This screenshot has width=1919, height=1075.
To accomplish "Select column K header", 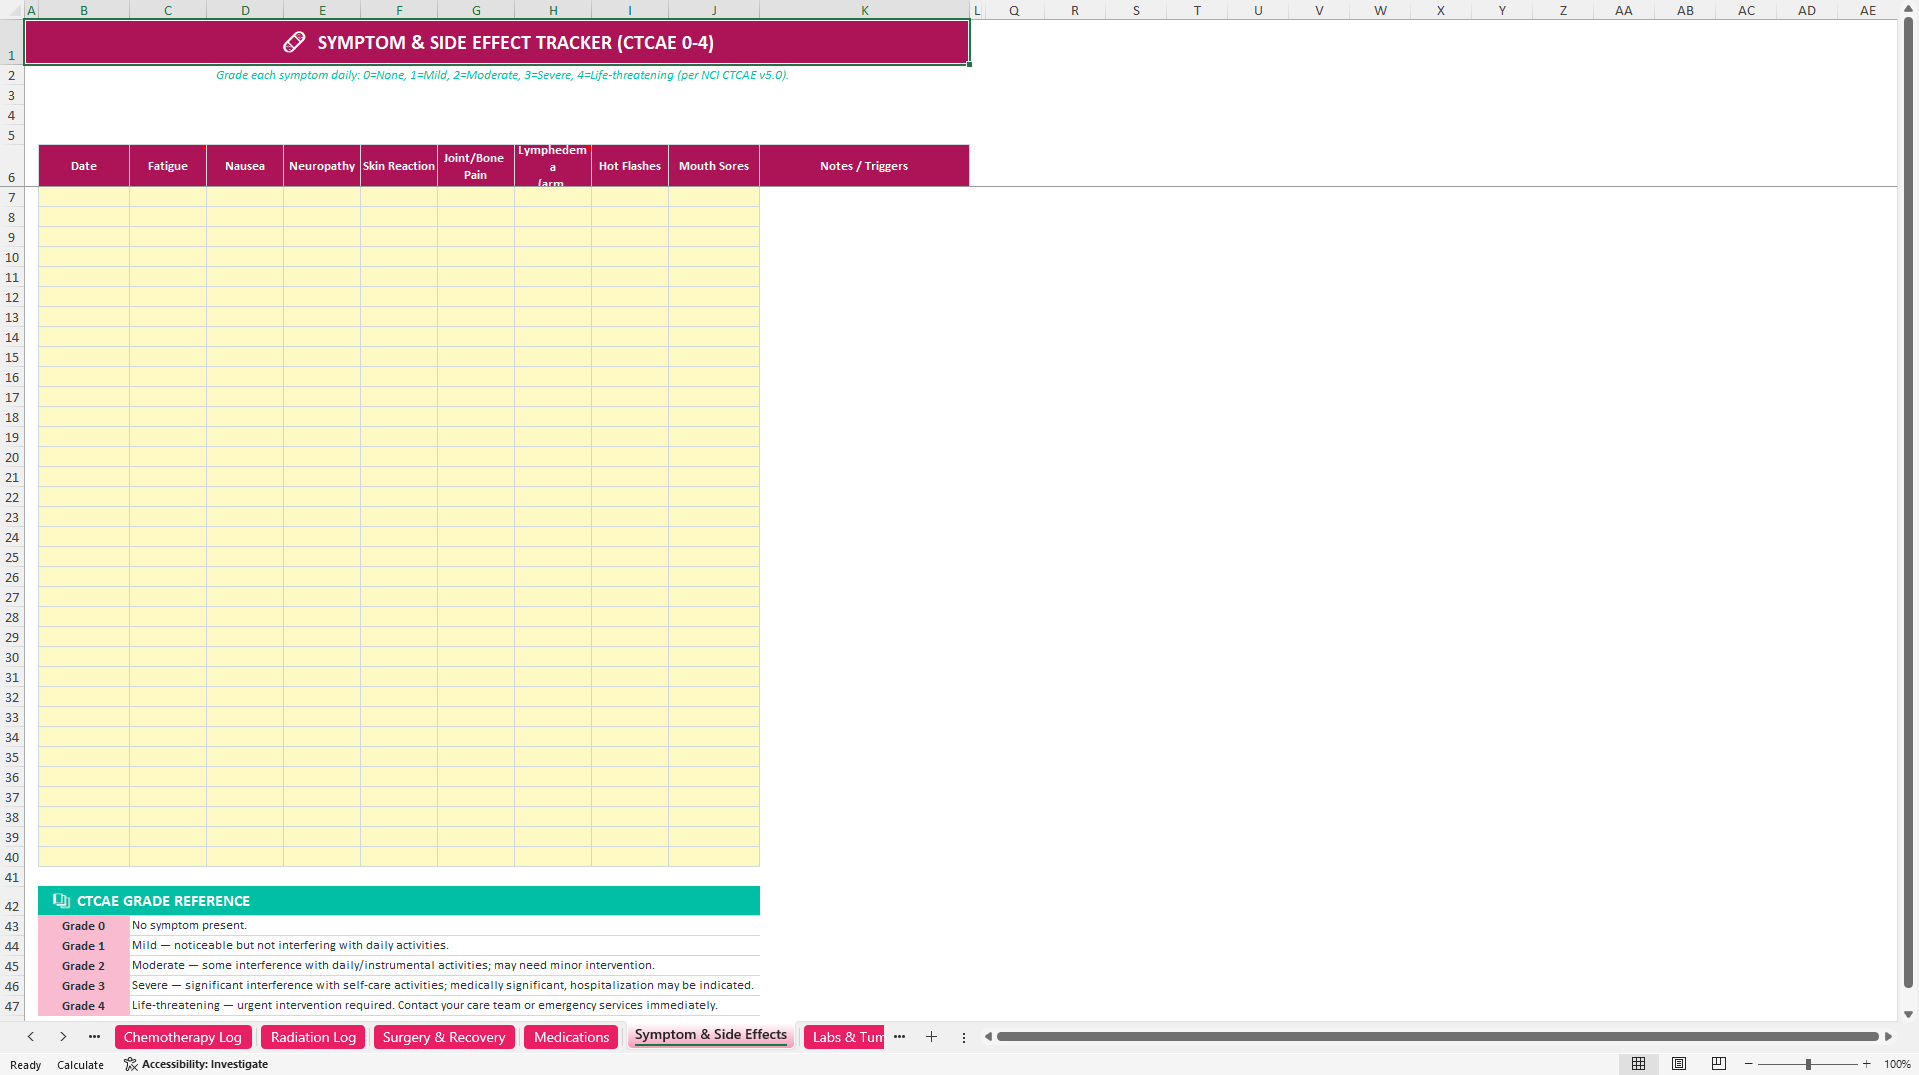I will point(864,11).
